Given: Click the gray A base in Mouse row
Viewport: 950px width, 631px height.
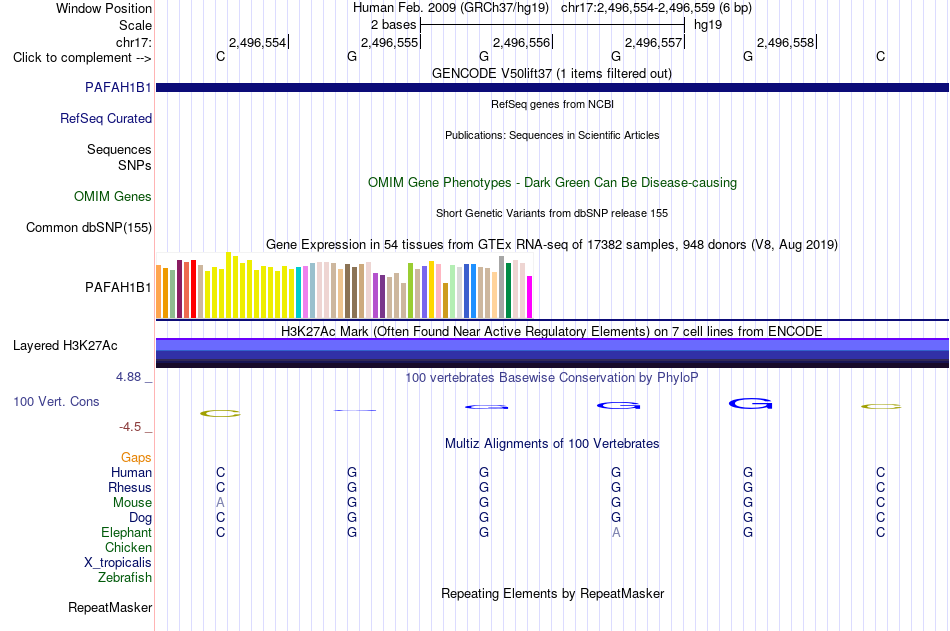Looking at the screenshot, I should (x=220, y=502).
